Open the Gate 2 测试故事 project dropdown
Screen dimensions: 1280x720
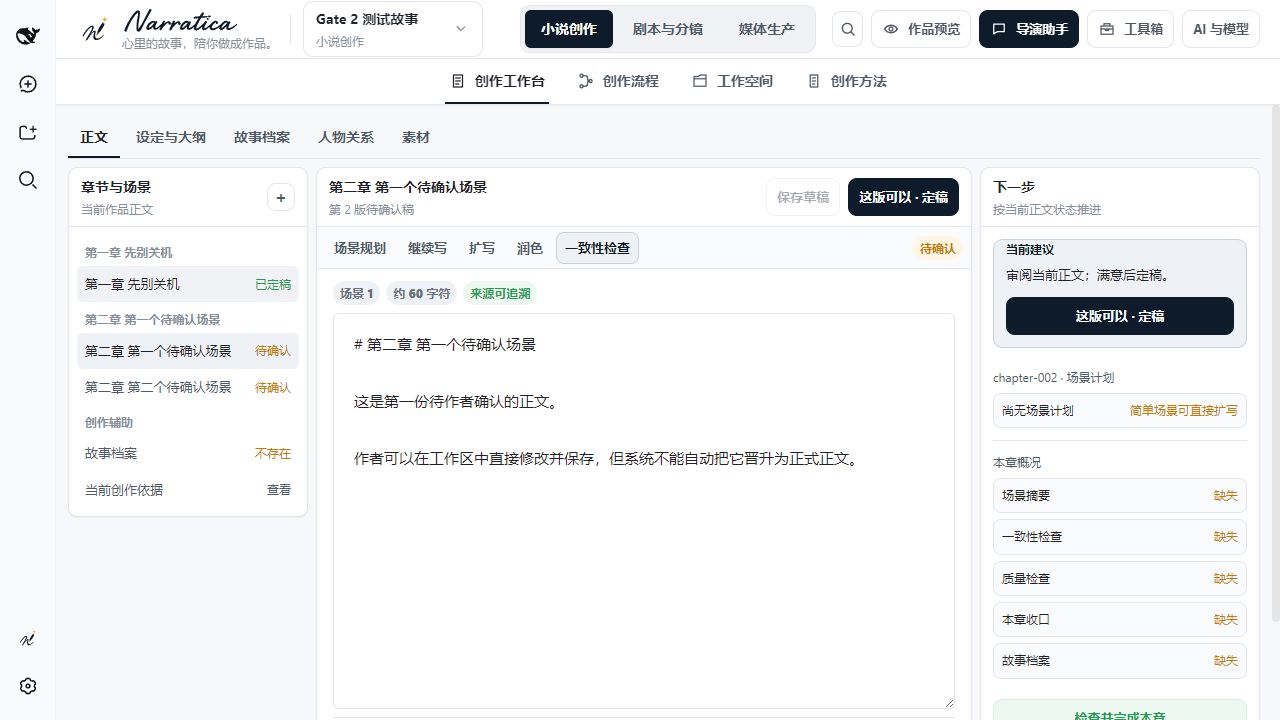click(x=392, y=29)
